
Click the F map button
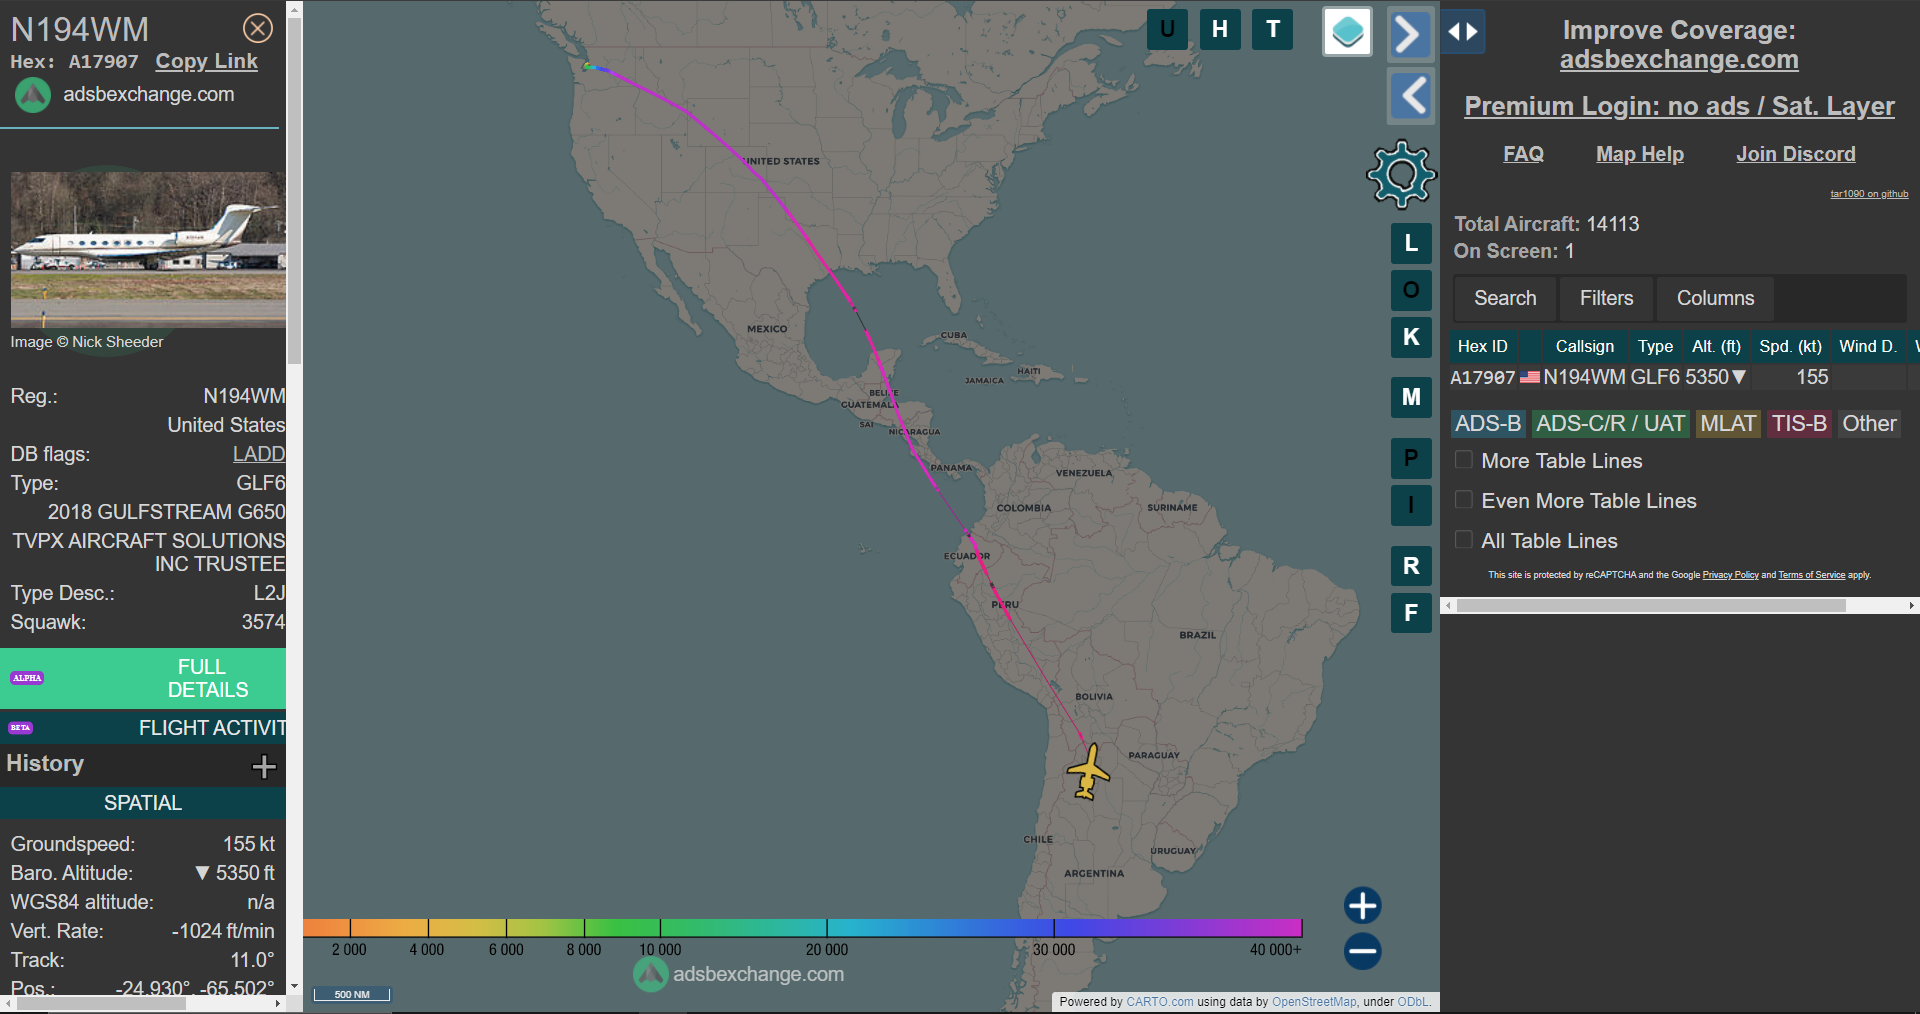point(1411,613)
